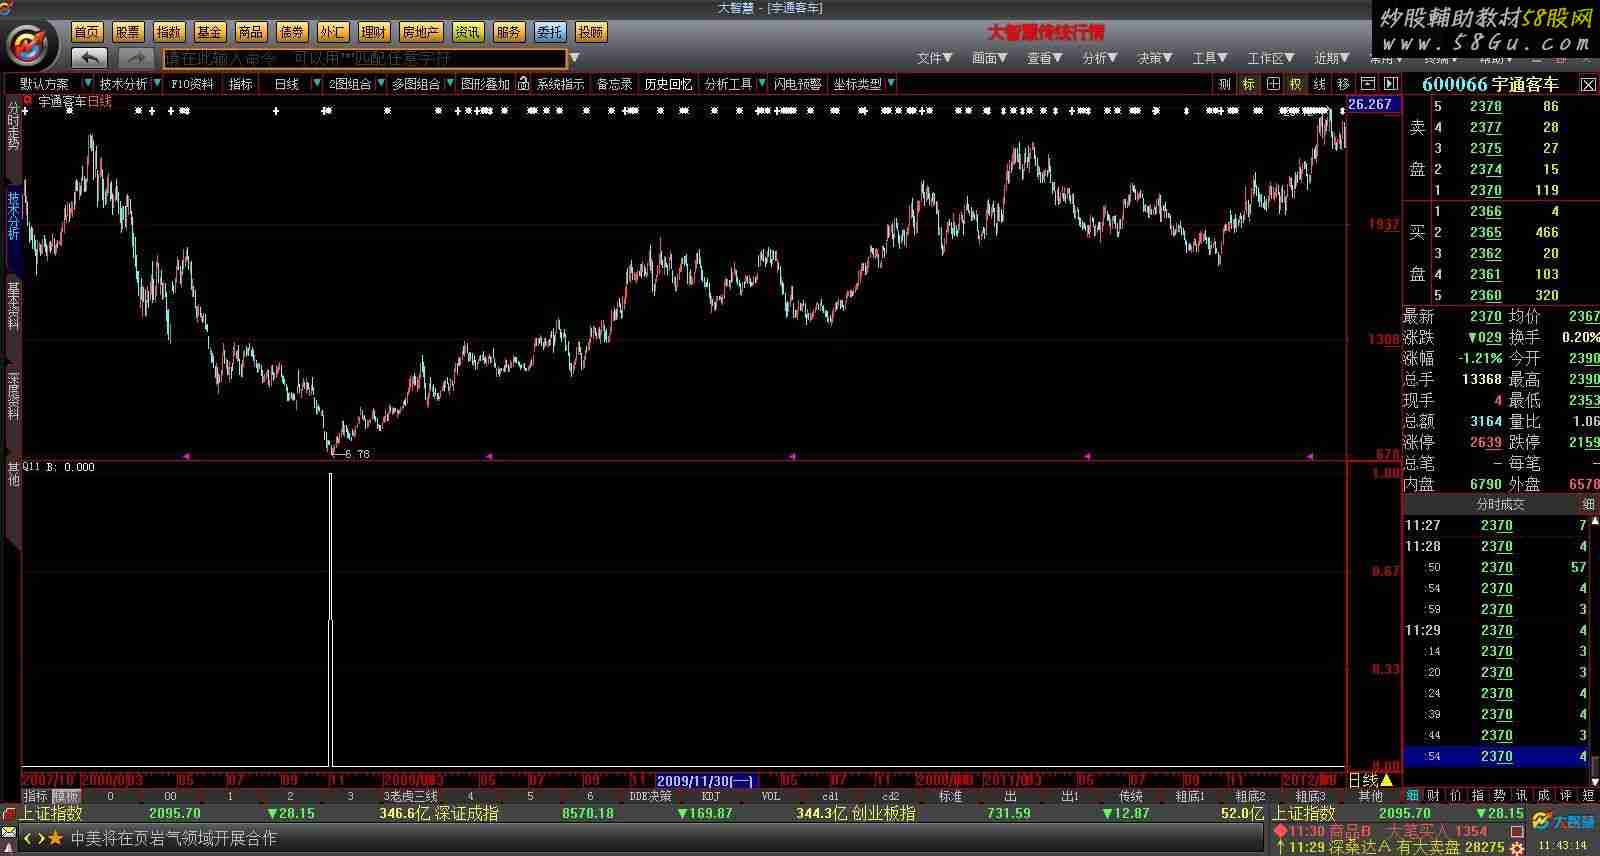Open the 房地产 section
The width and height of the screenshot is (1600, 856).
[x=420, y=32]
